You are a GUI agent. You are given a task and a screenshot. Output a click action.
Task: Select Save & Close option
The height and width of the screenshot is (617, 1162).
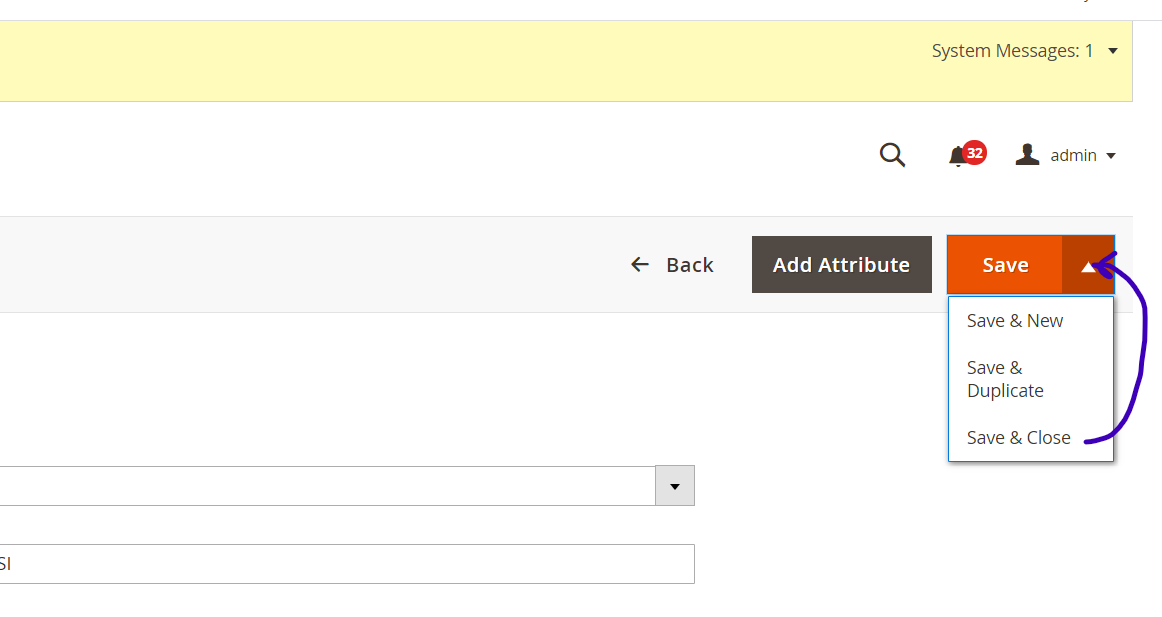point(1018,437)
